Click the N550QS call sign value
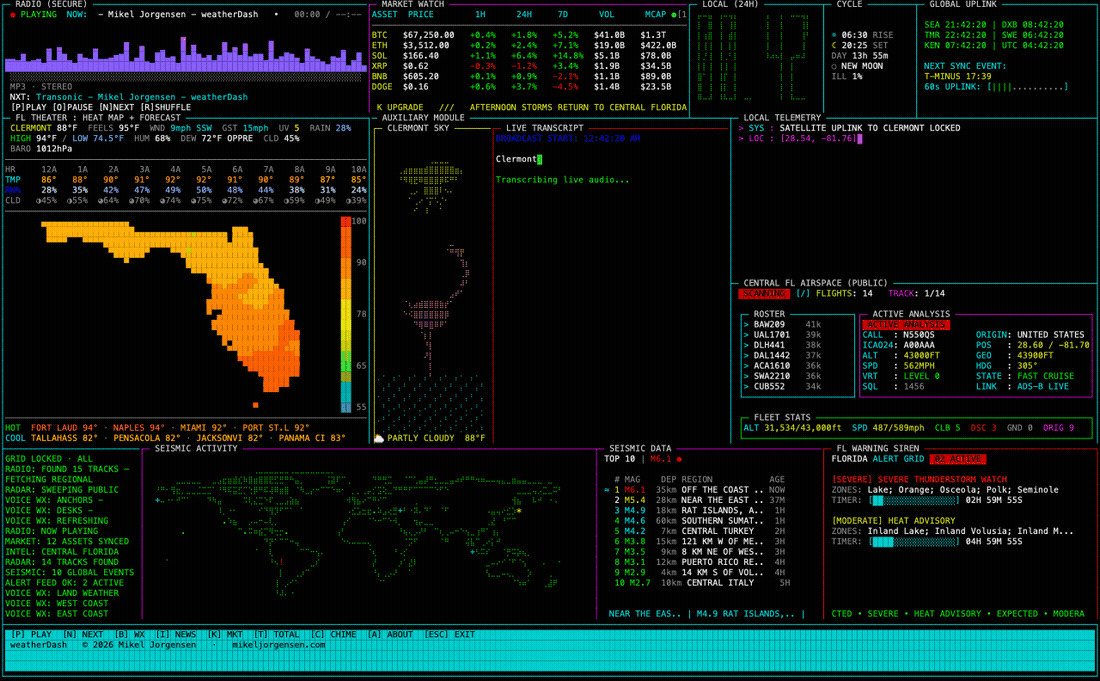This screenshot has width=1100, height=681. tap(918, 335)
